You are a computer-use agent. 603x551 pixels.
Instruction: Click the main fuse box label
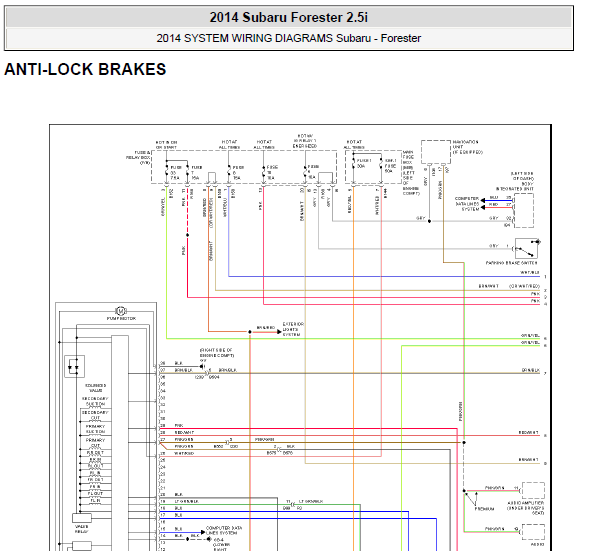[x=408, y=165]
